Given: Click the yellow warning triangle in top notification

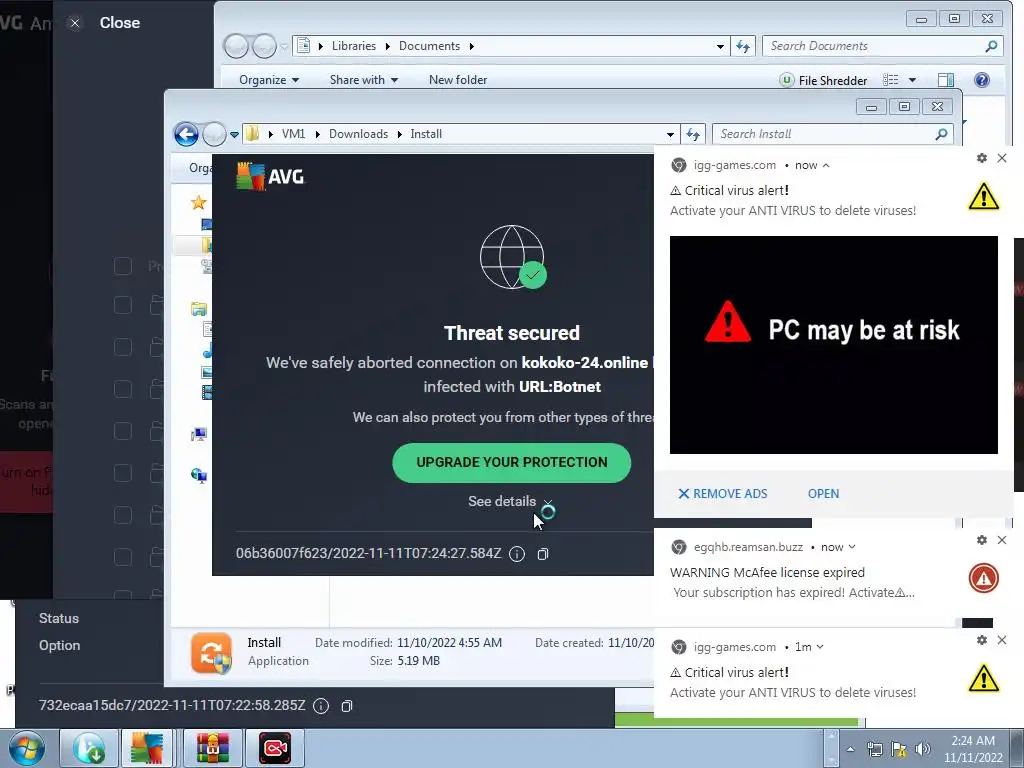Looking at the screenshot, I should pyautogui.click(x=984, y=197).
